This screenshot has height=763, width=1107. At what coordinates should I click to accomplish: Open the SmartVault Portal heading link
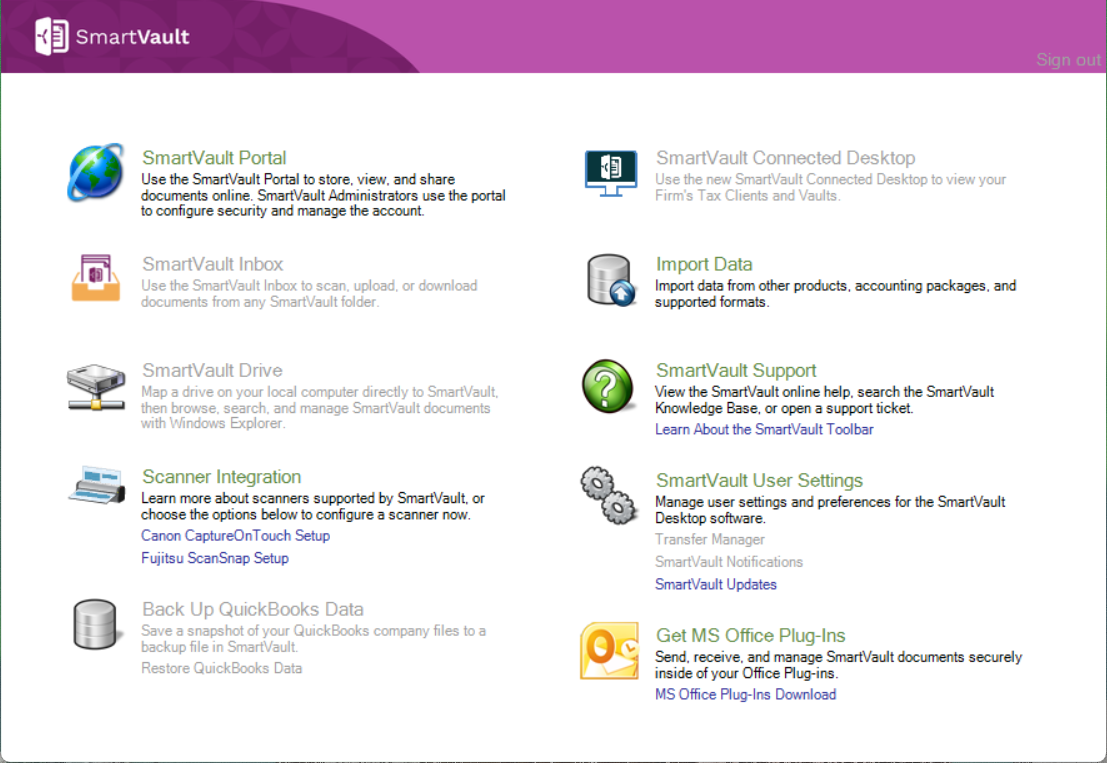(x=214, y=157)
